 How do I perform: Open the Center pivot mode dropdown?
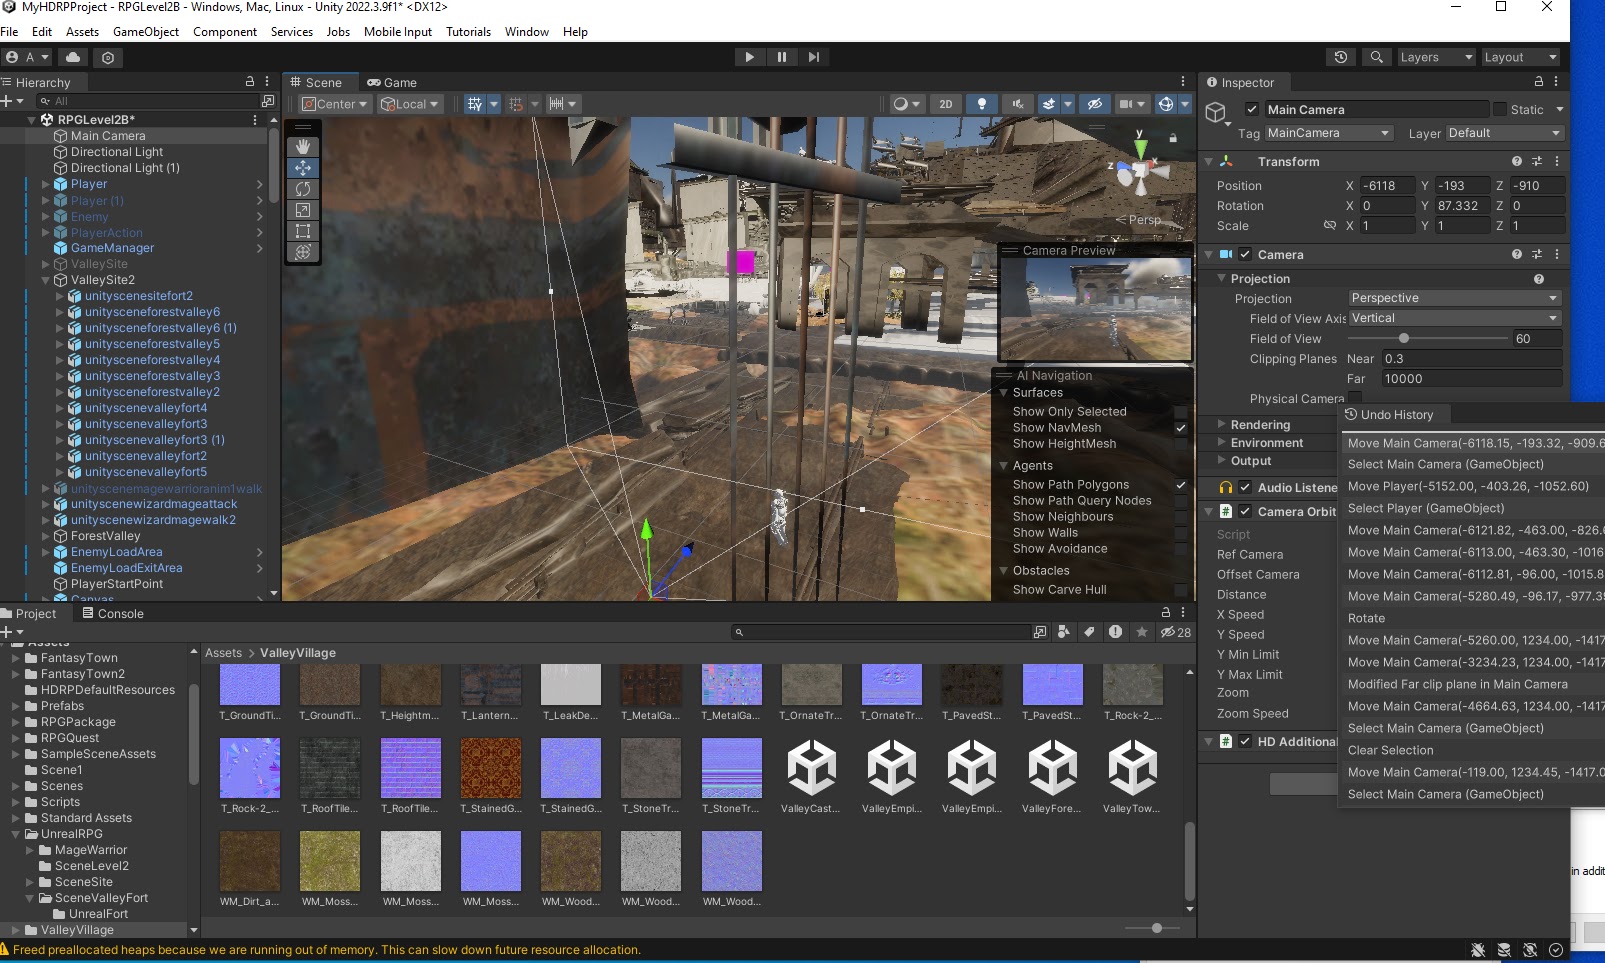(x=335, y=104)
